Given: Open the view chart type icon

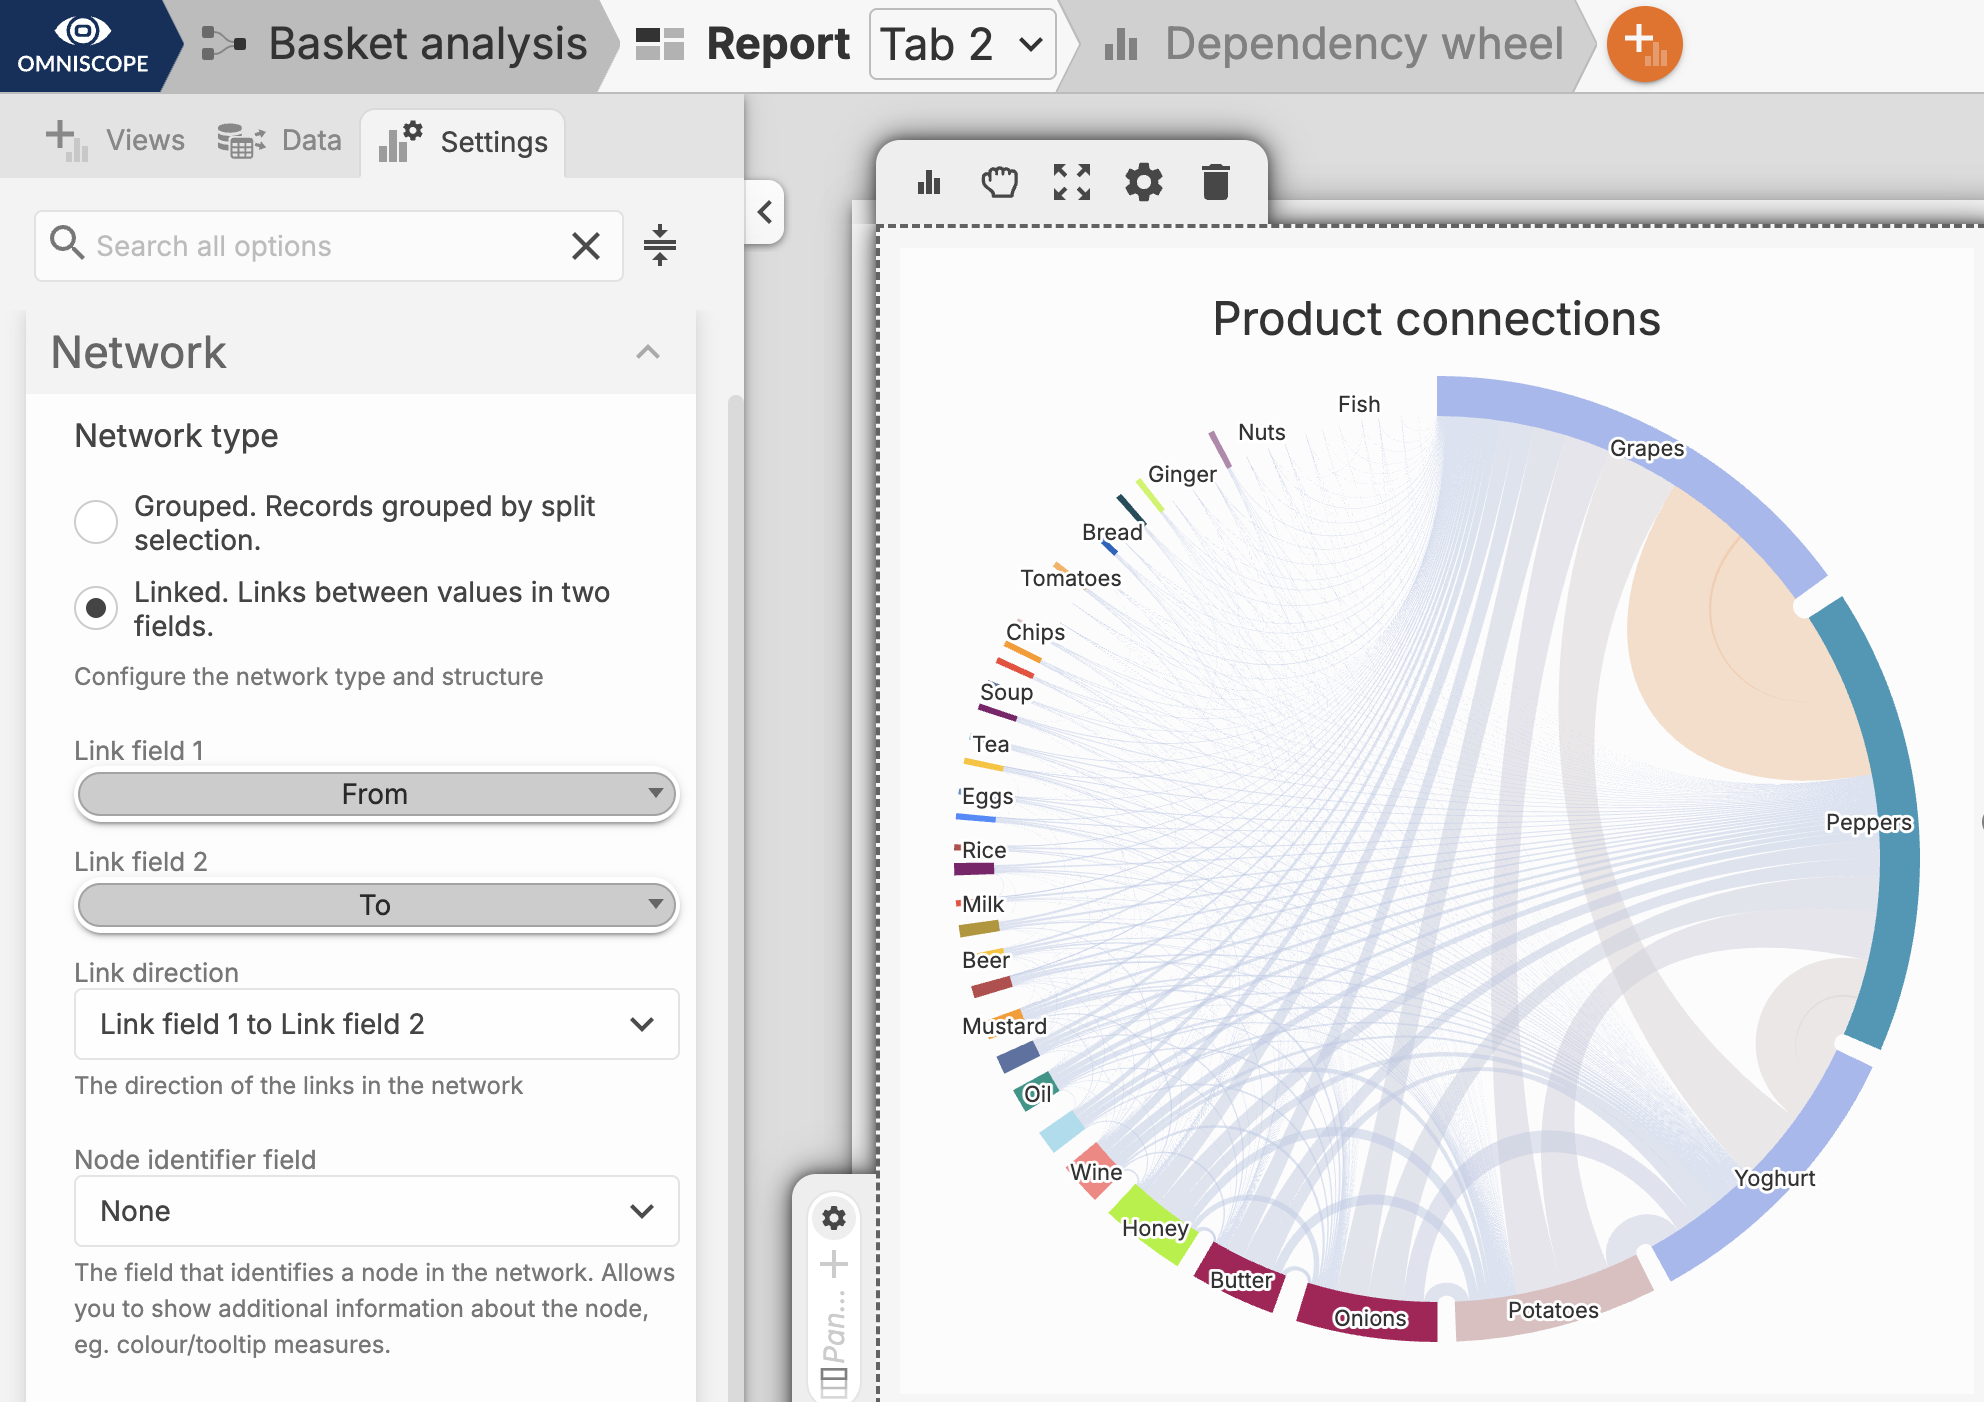Looking at the screenshot, I should (x=929, y=183).
